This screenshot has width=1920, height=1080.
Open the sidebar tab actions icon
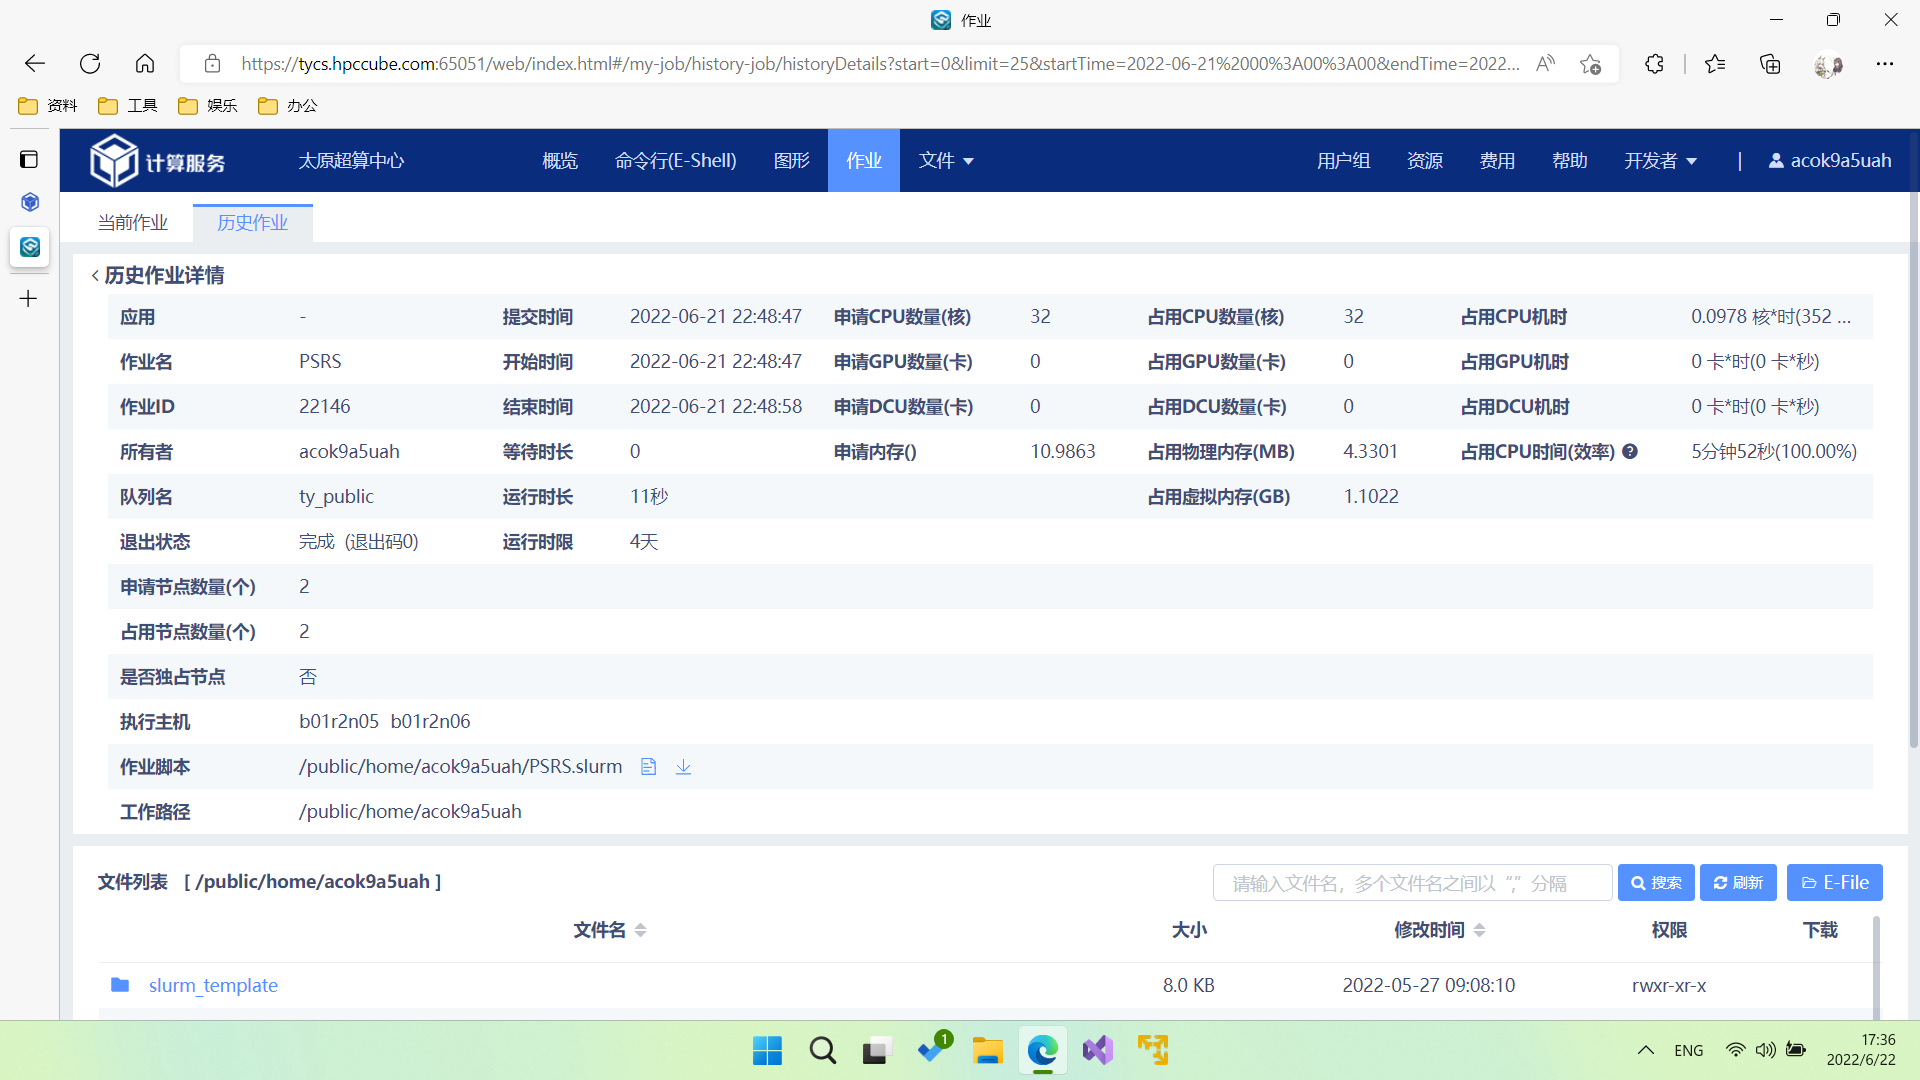(x=29, y=160)
